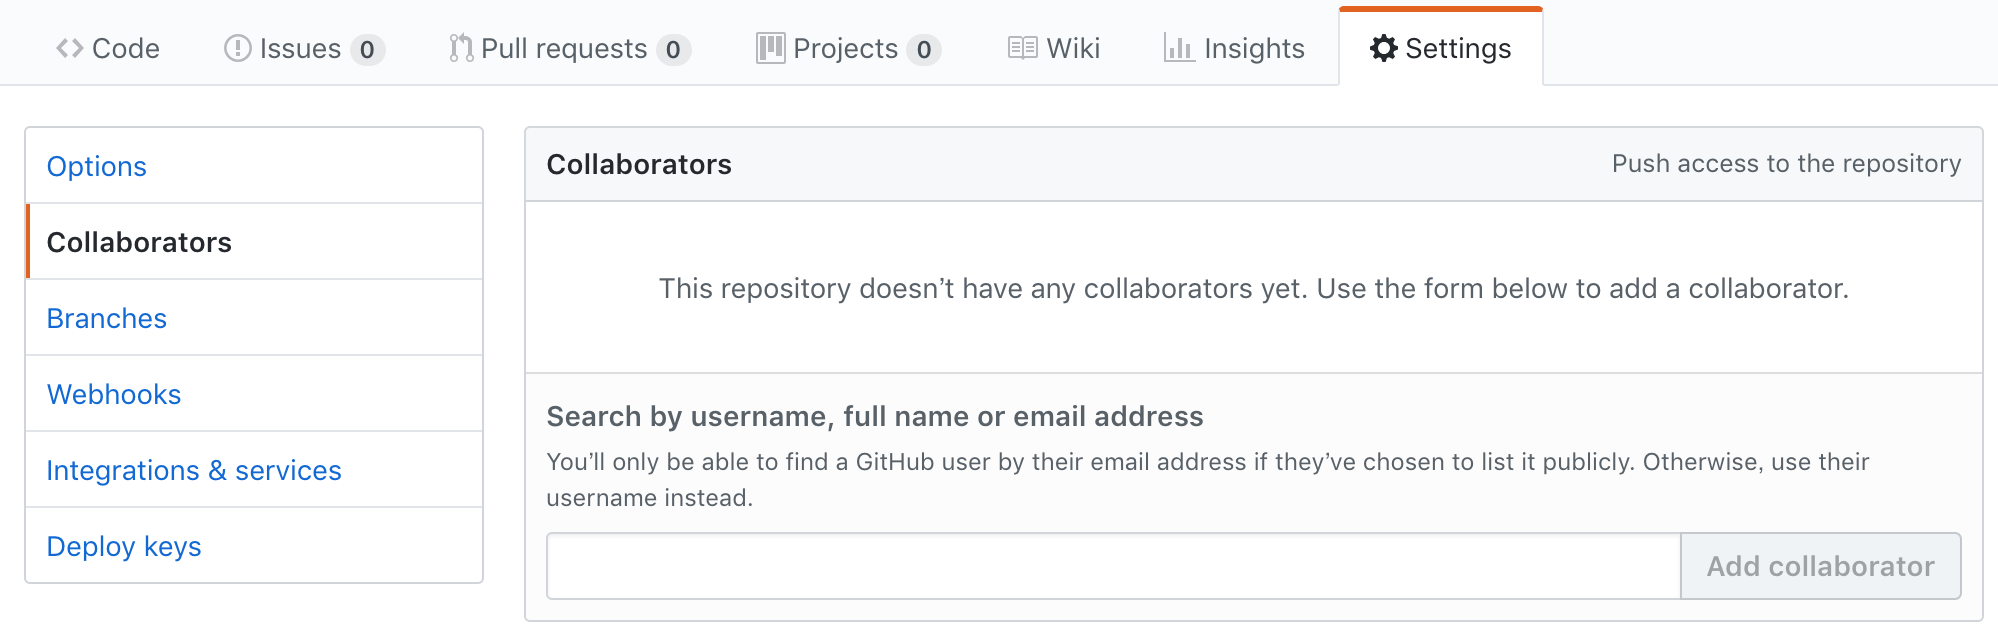The width and height of the screenshot is (1998, 634).
Task: Click the Projects count badge
Action: [924, 49]
